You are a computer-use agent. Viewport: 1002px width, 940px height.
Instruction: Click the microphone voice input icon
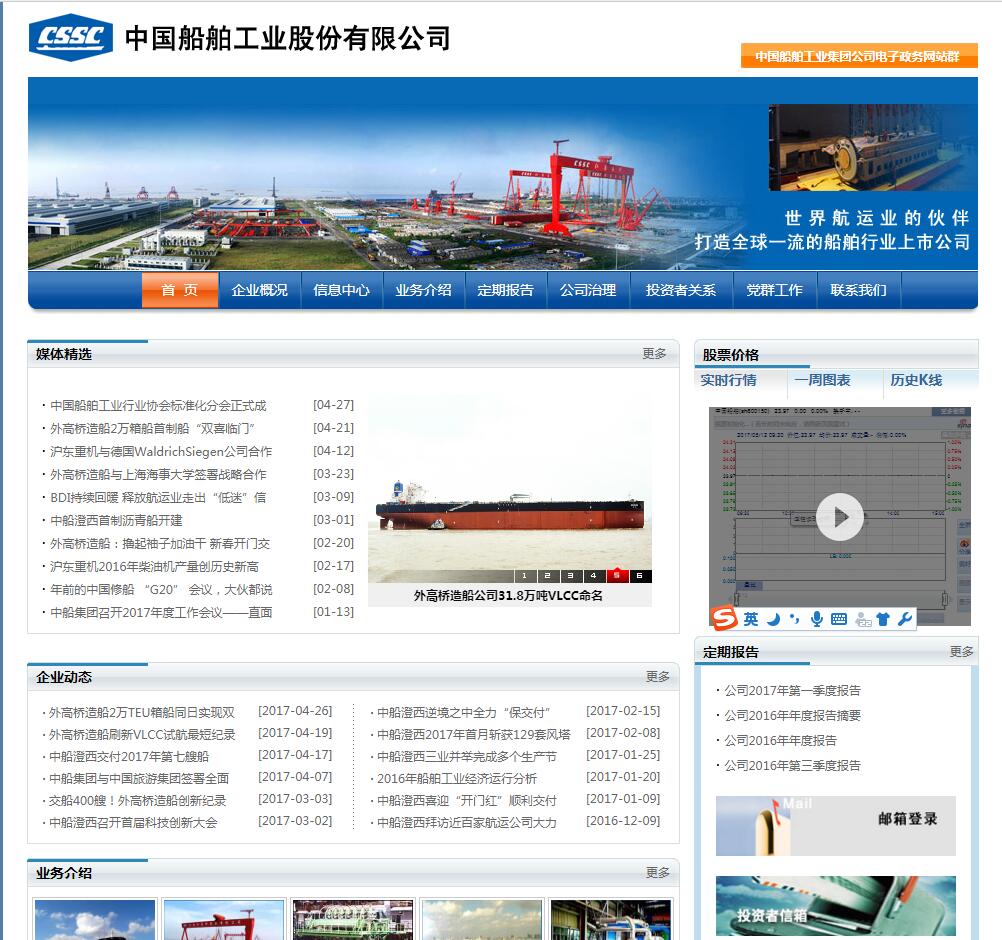(816, 619)
